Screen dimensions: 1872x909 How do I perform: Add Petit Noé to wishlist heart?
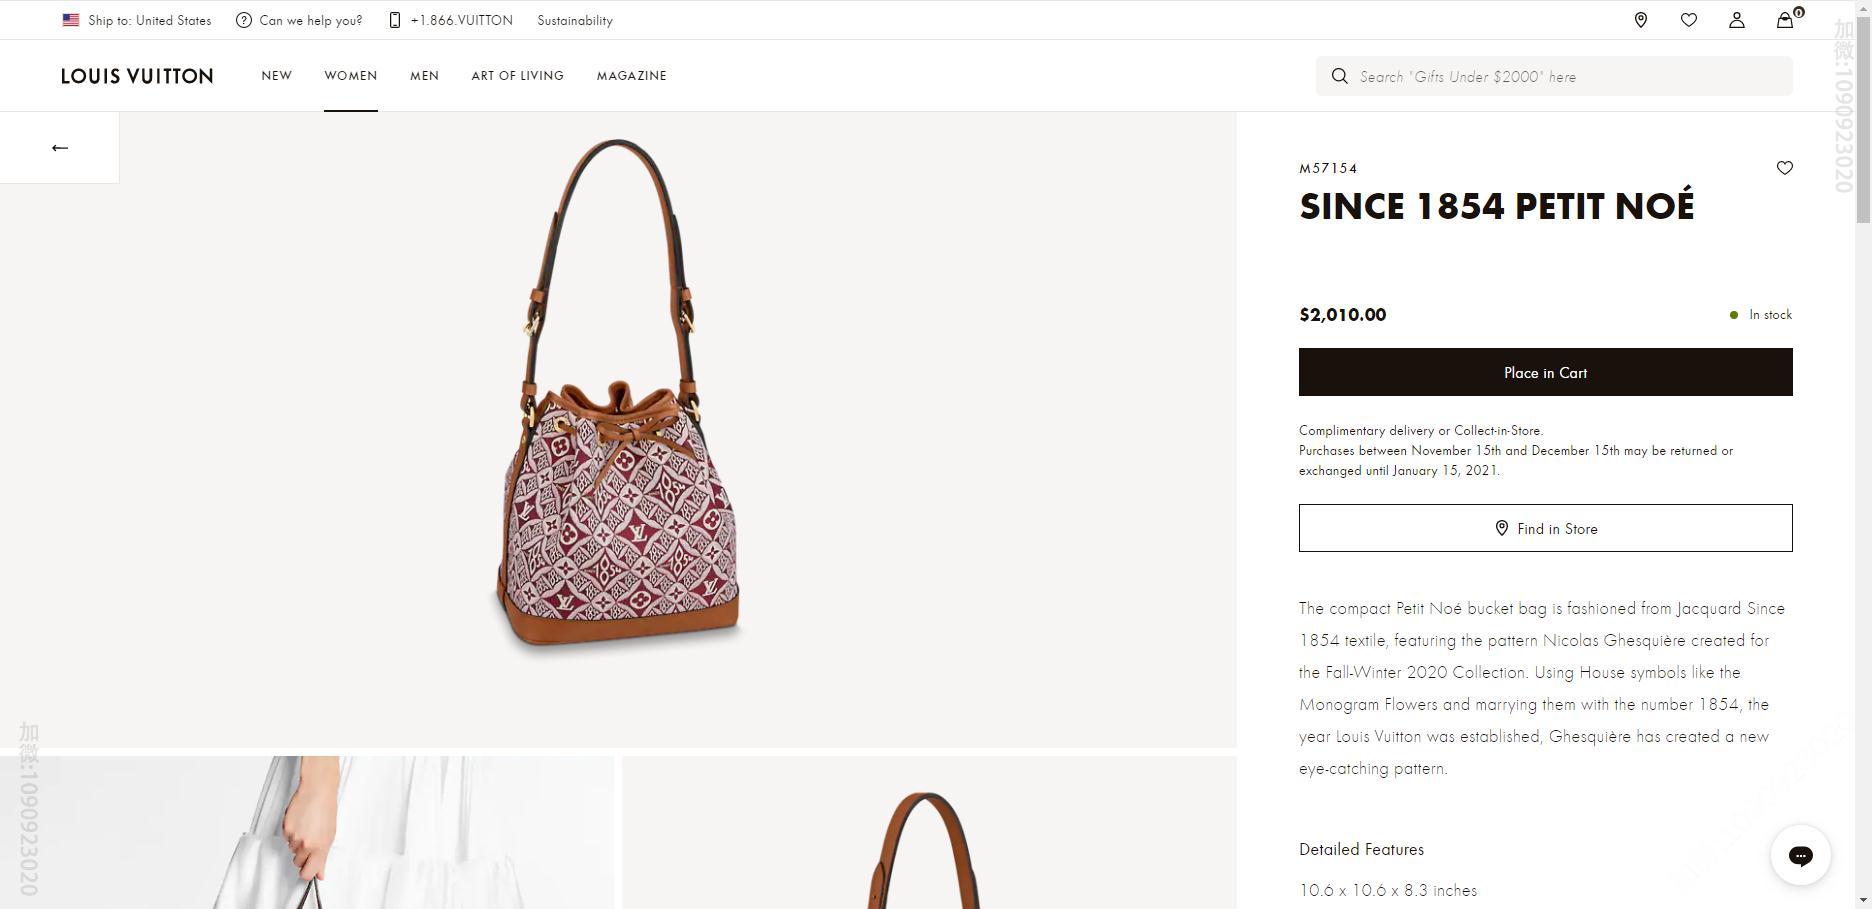click(1784, 168)
